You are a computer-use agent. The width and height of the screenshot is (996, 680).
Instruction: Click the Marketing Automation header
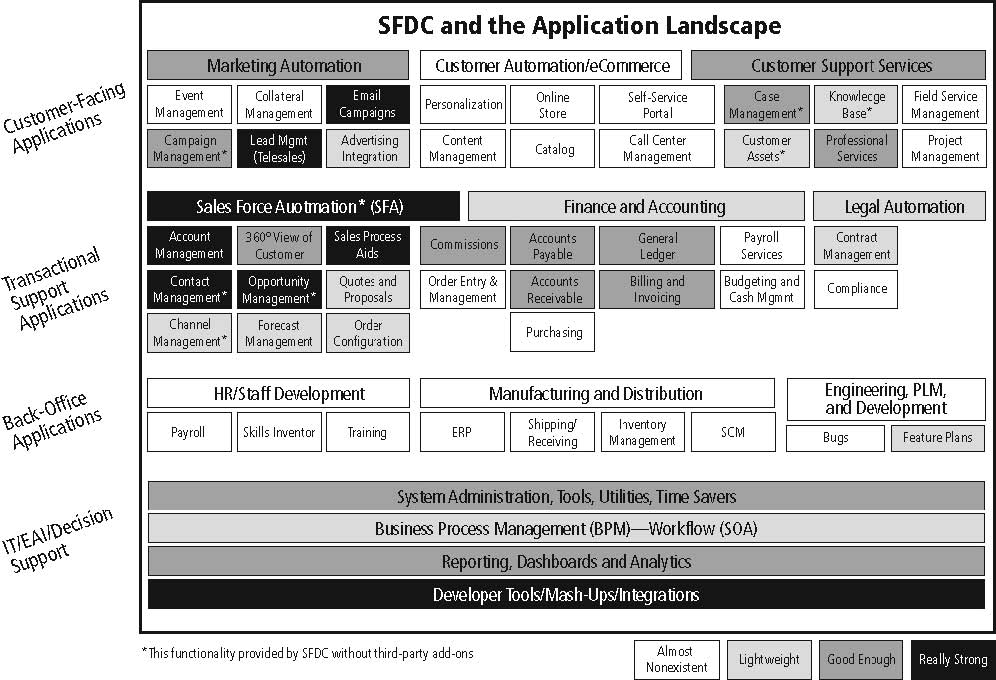pyautogui.click(x=278, y=66)
